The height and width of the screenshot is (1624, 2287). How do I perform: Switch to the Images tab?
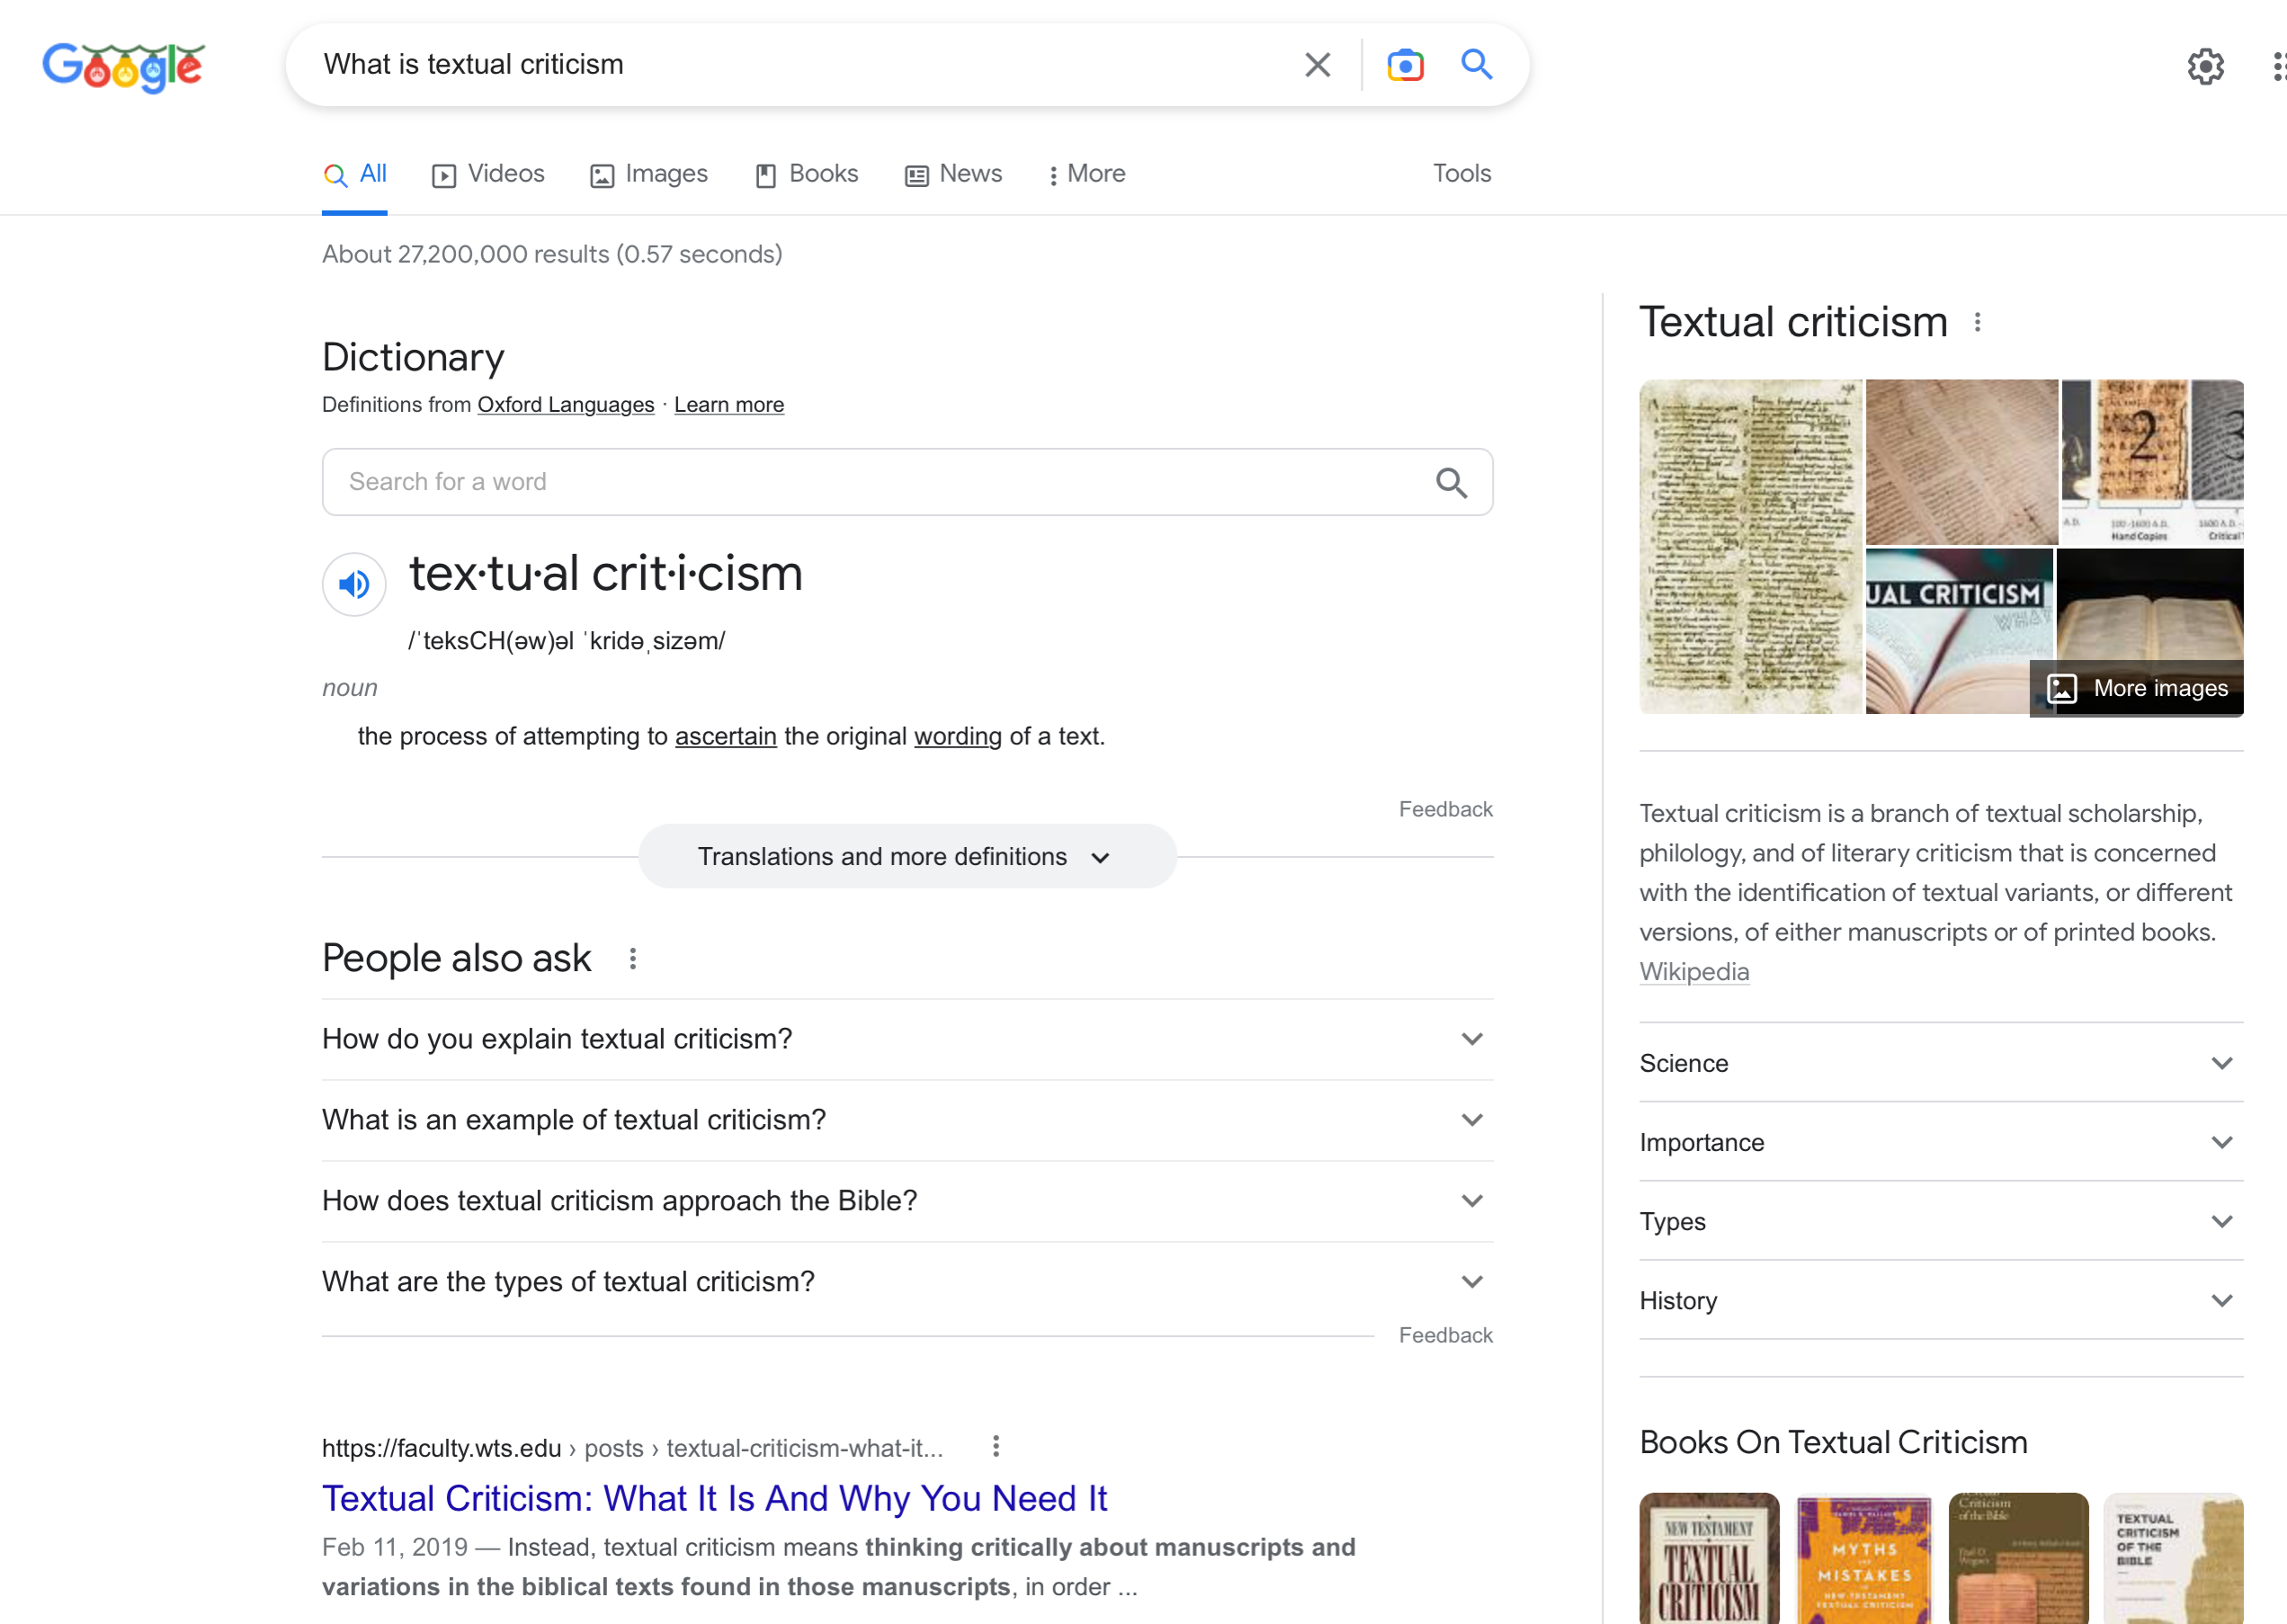click(x=649, y=174)
